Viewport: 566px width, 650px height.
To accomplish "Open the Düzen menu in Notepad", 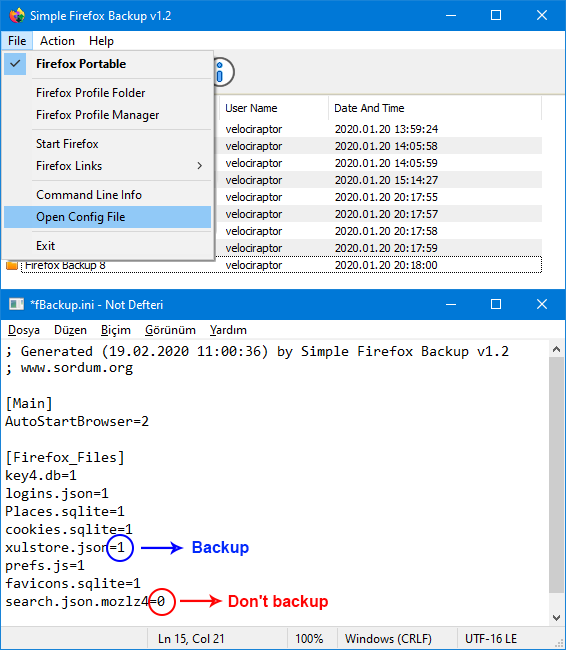I will click(x=70, y=330).
